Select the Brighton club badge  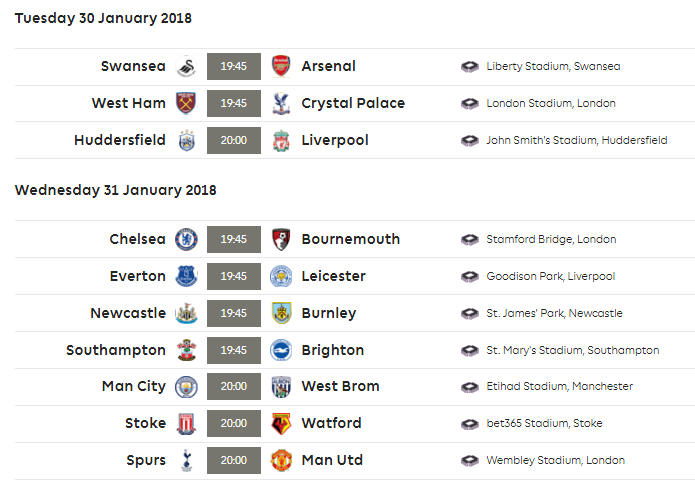281,350
